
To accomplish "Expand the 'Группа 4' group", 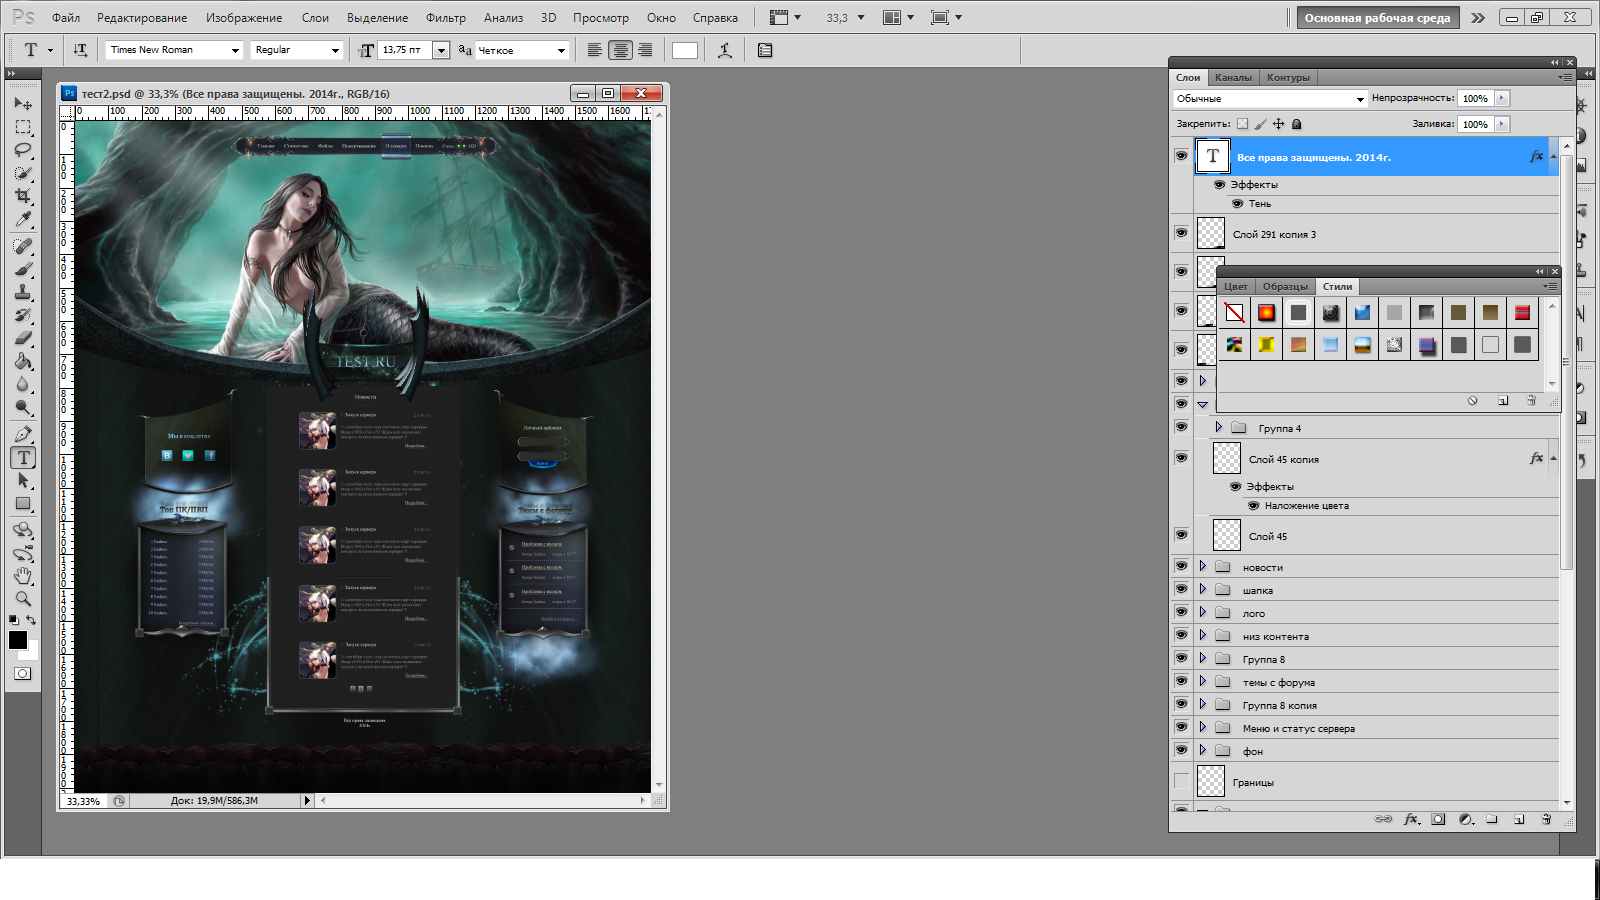I will tap(1218, 427).
